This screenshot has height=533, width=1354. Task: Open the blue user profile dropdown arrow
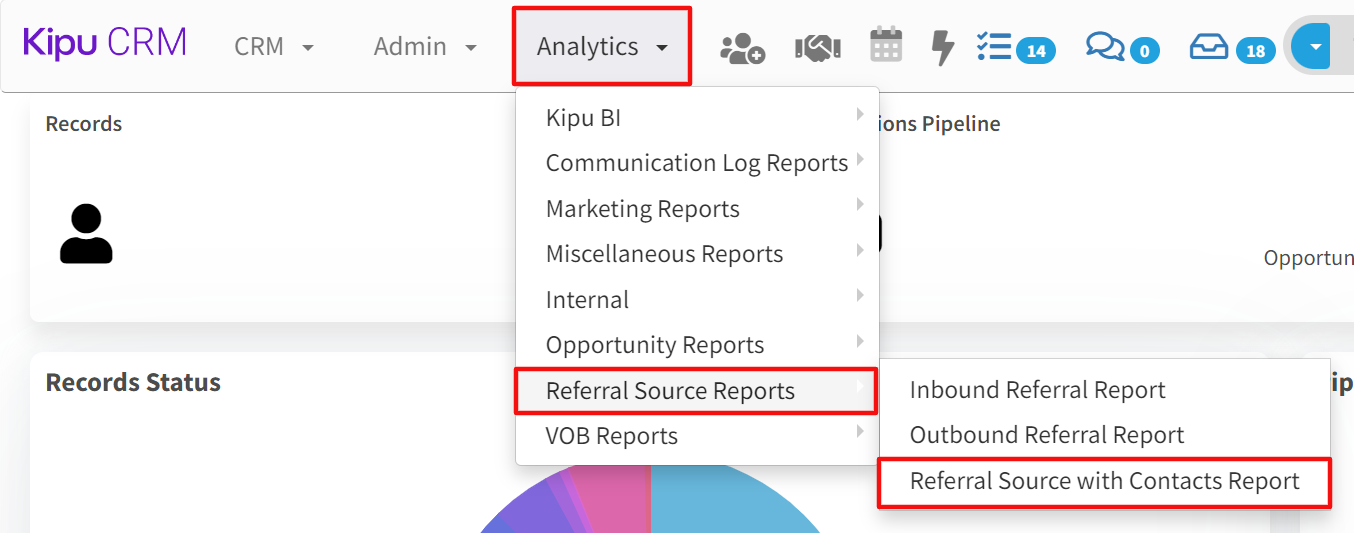(1315, 46)
